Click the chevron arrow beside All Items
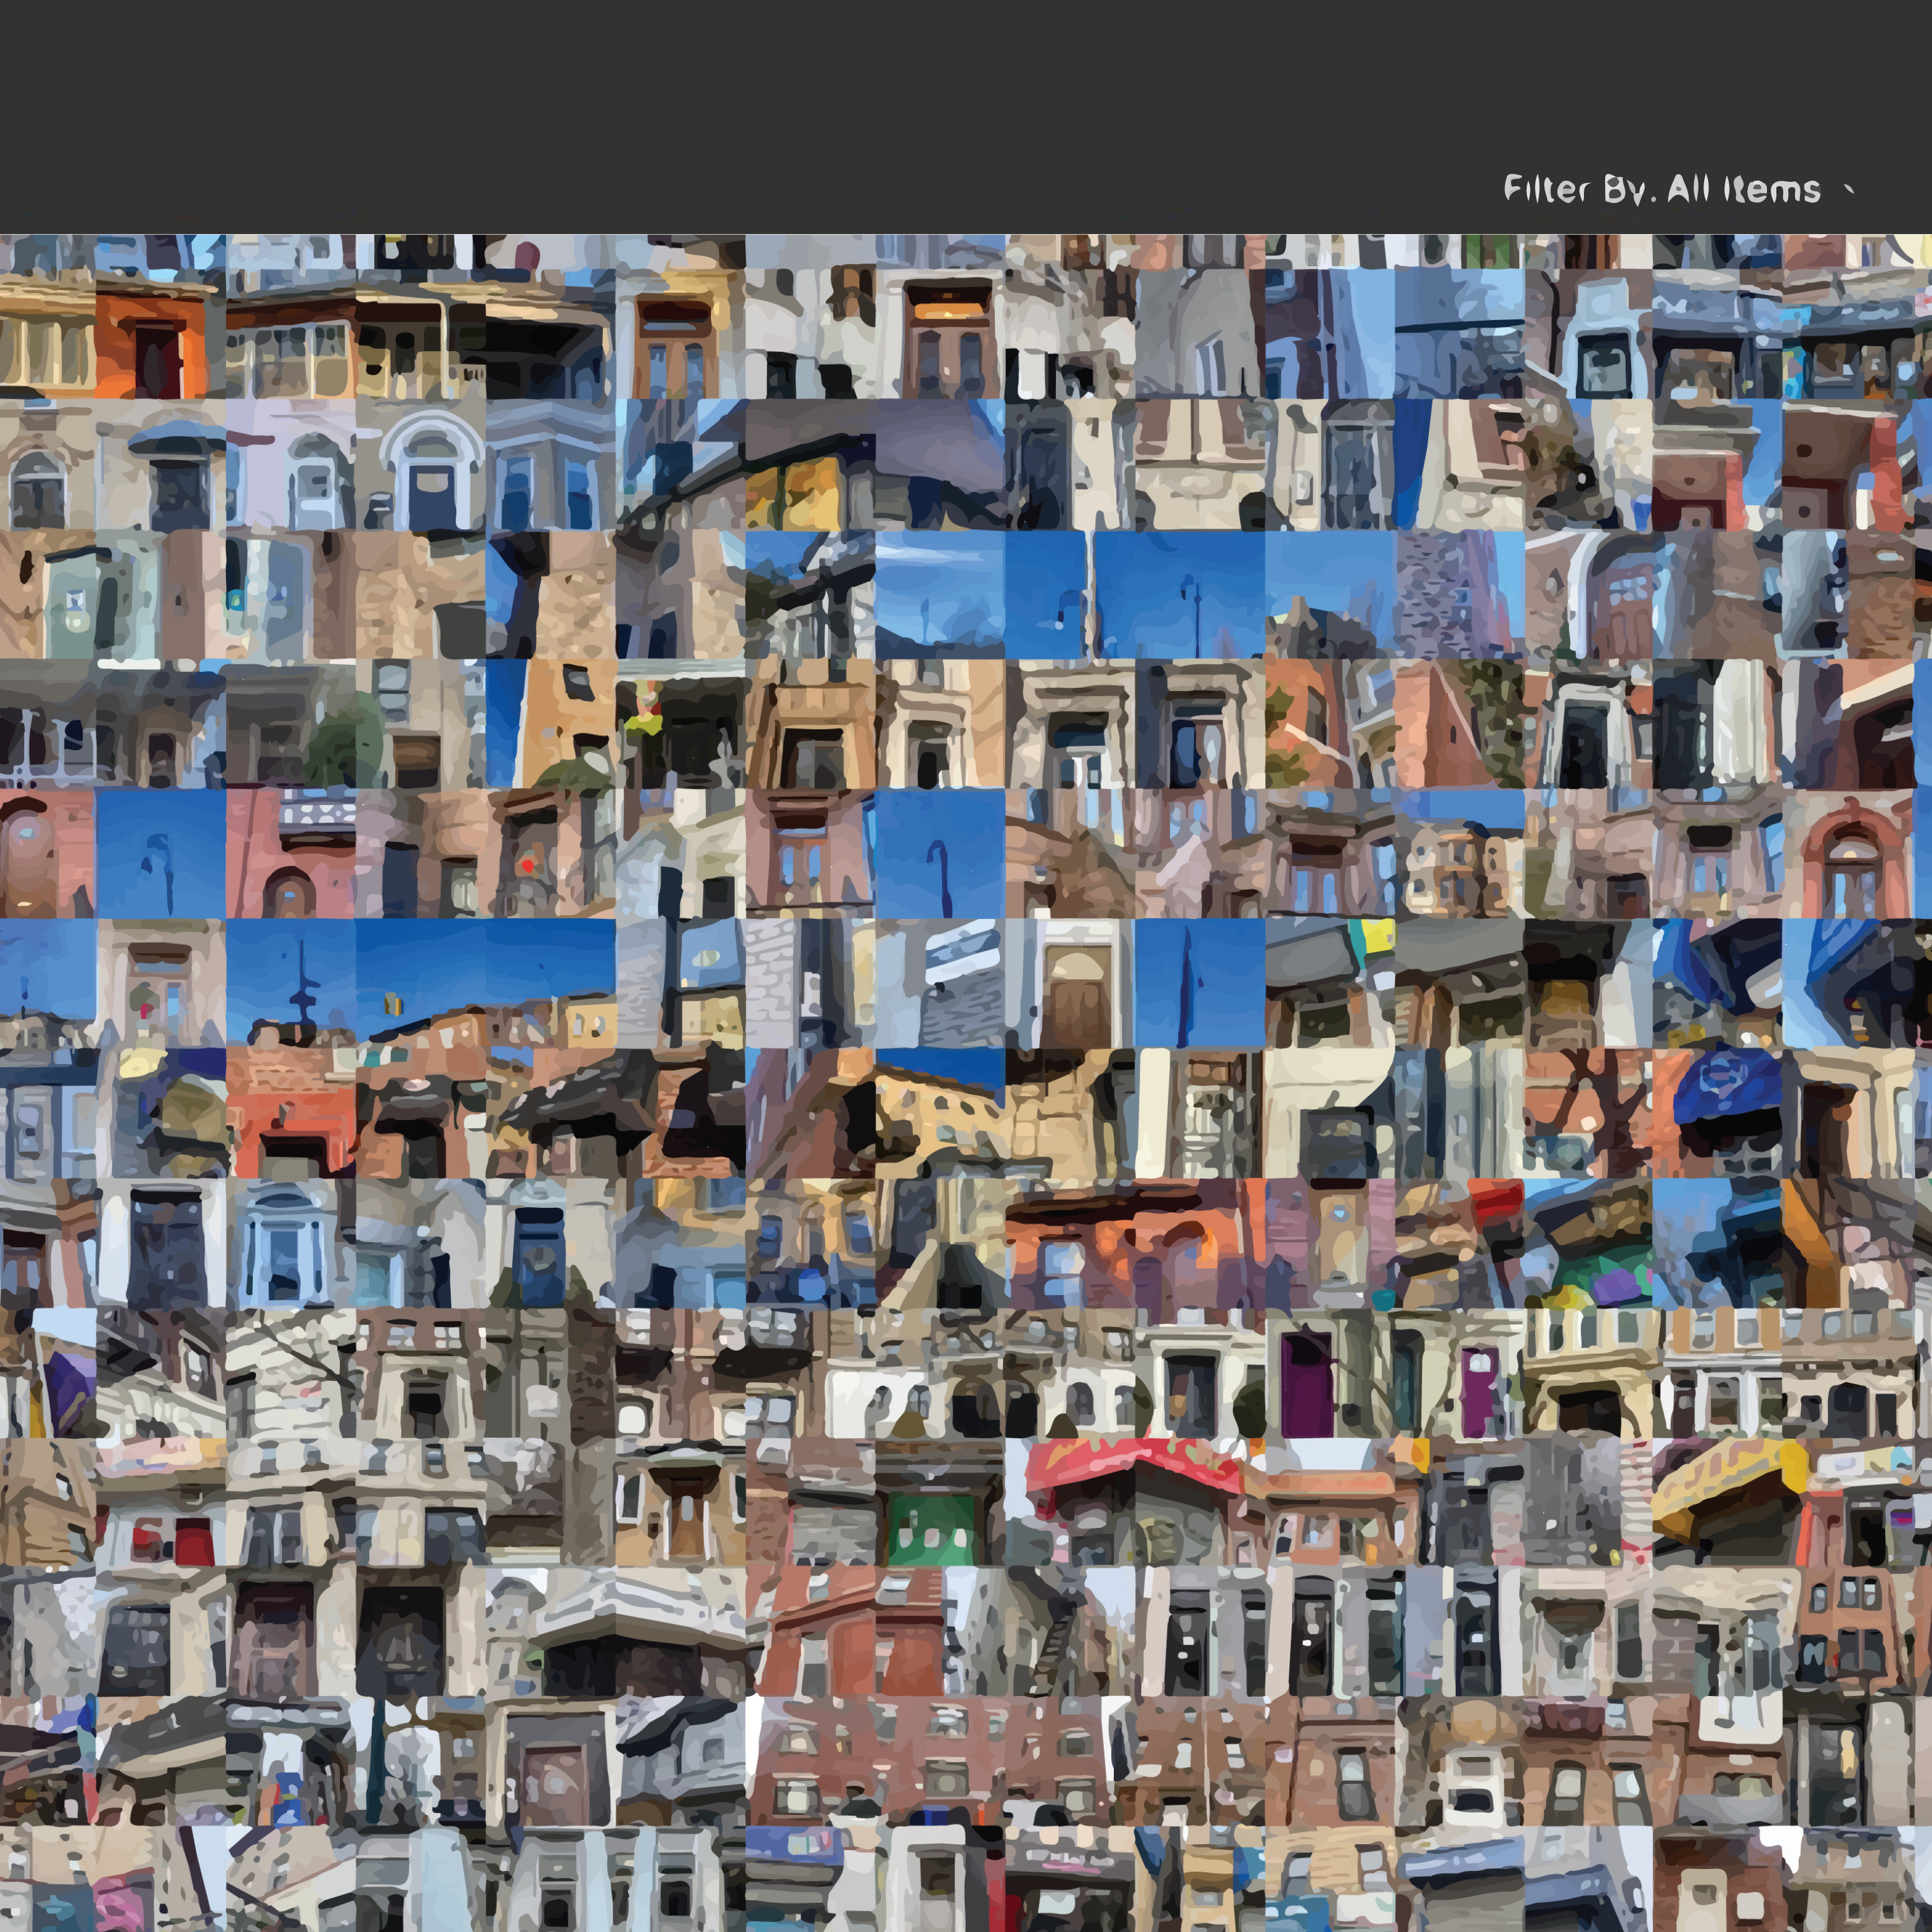 (1848, 189)
